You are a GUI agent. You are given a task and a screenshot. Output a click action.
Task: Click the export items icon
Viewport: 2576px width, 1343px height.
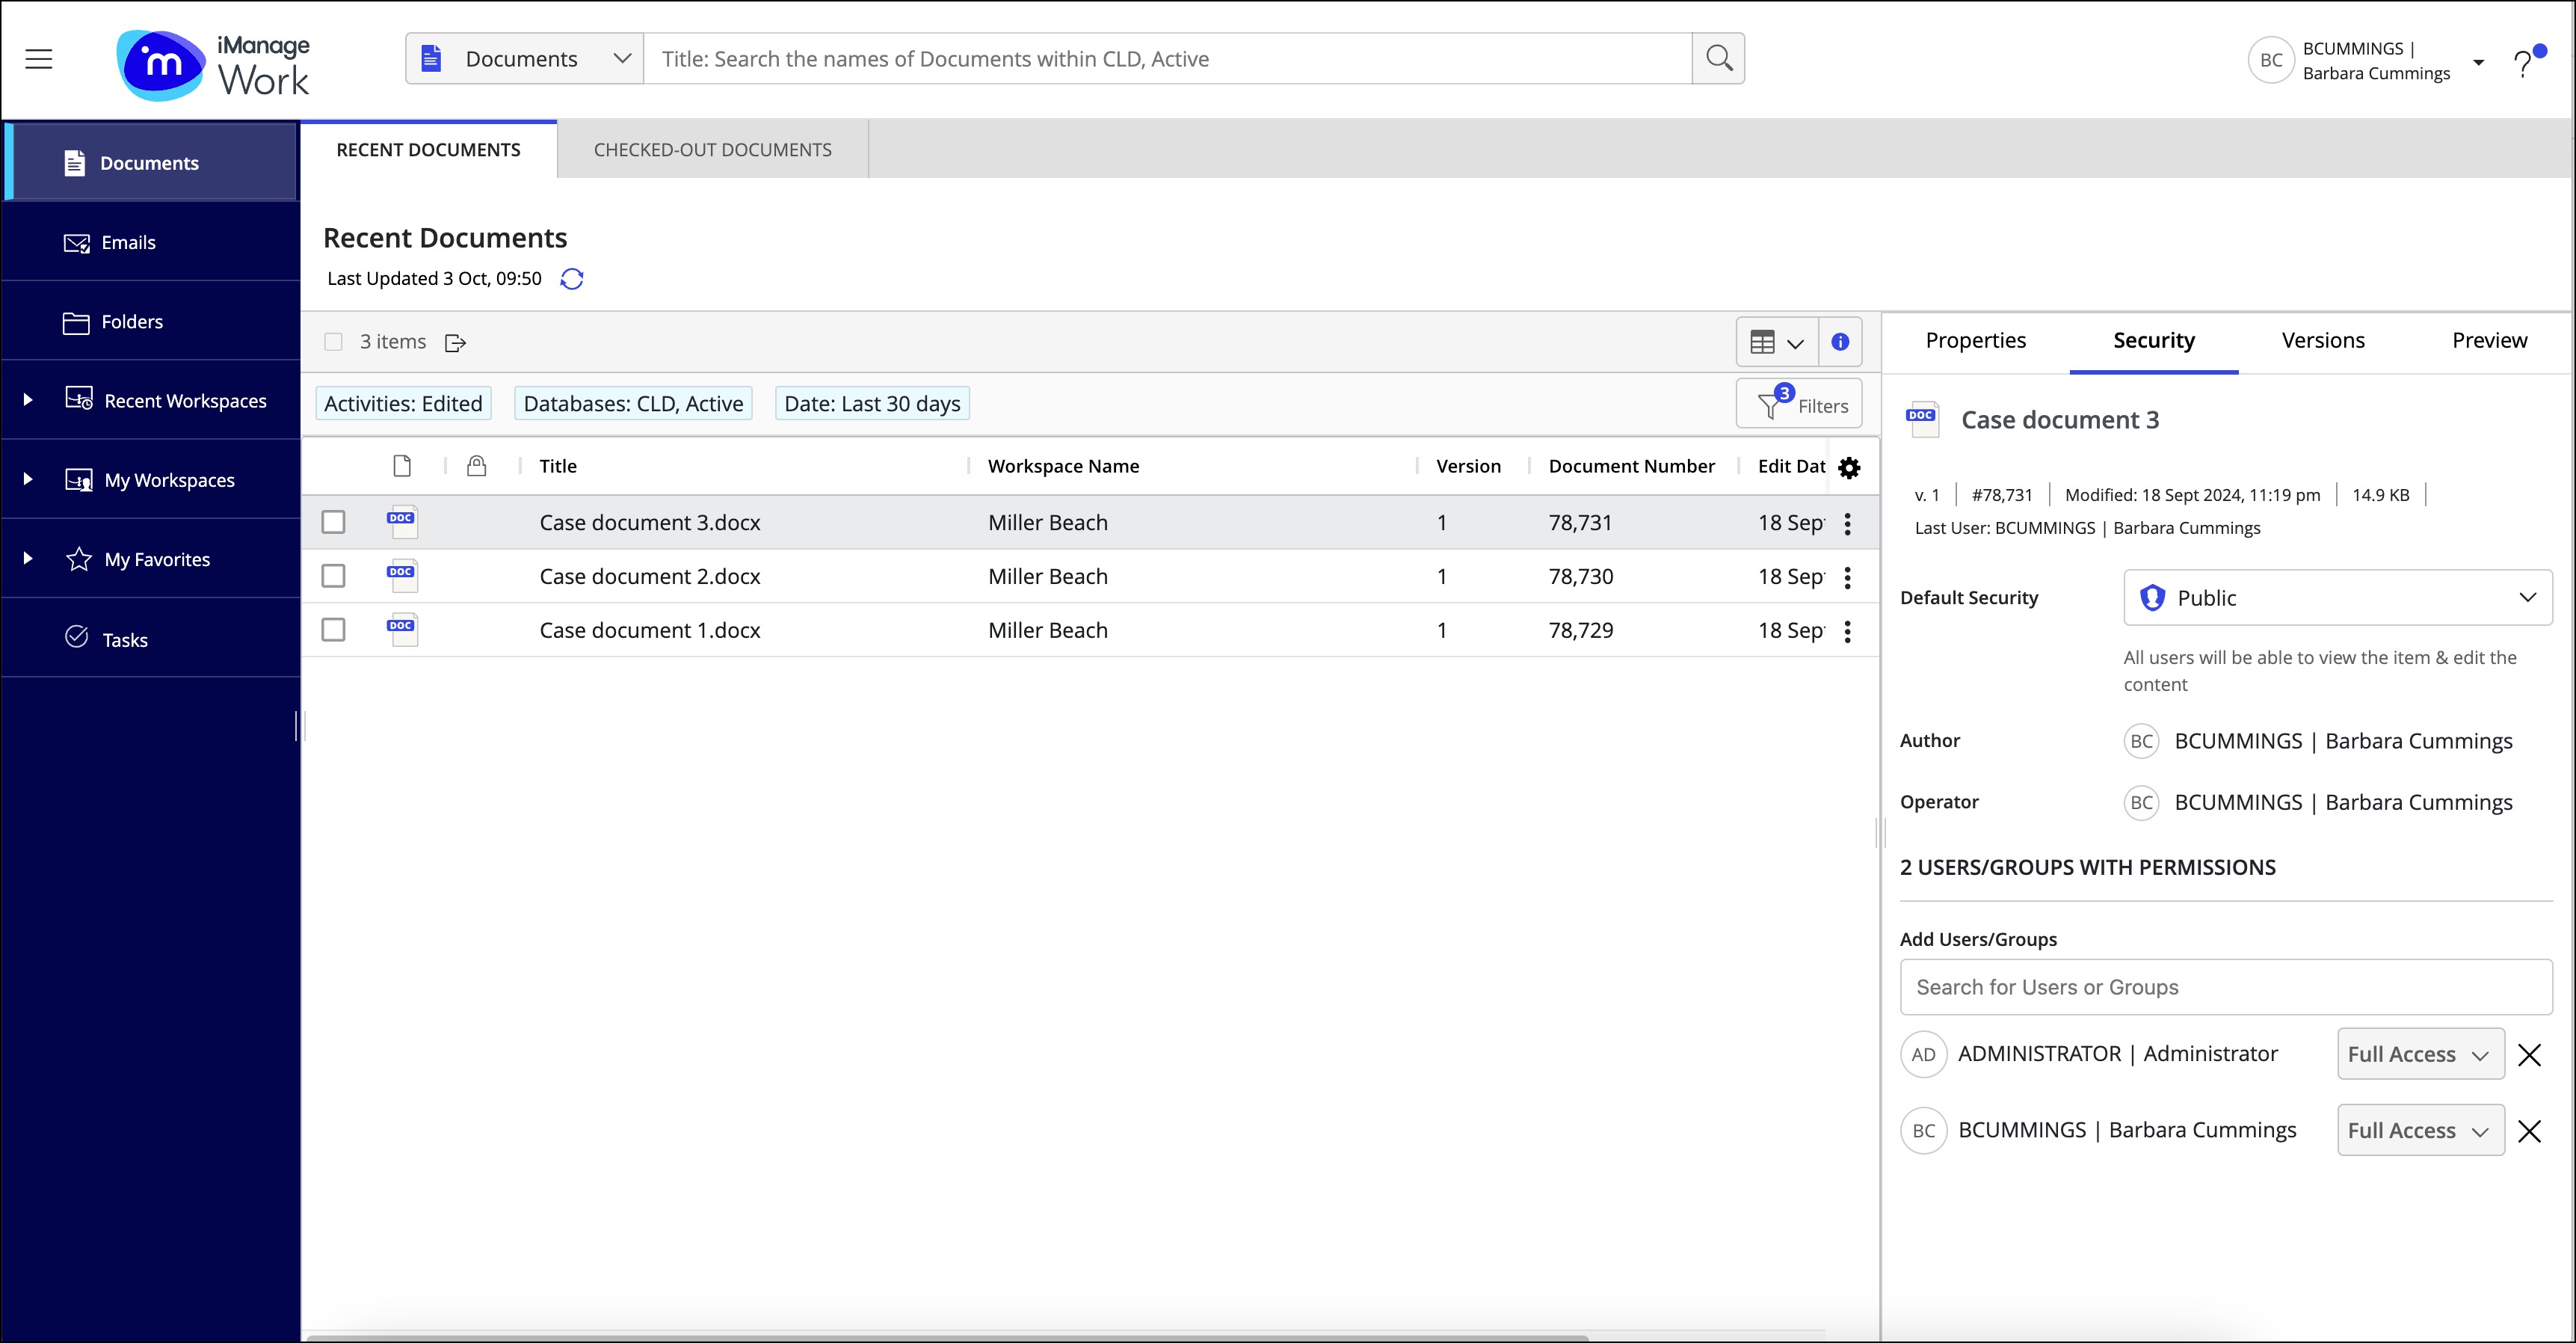click(x=456, y=343)
